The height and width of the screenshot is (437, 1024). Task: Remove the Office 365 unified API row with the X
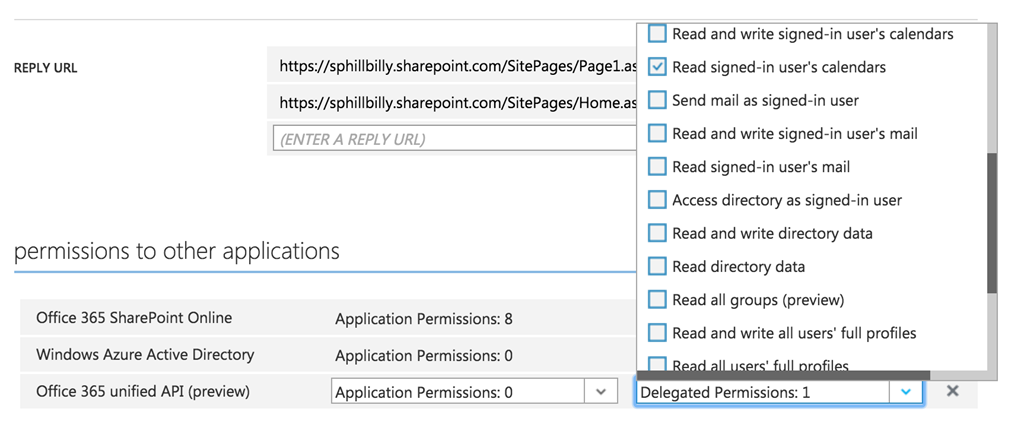pyautogui.click(x=952, y=391)
